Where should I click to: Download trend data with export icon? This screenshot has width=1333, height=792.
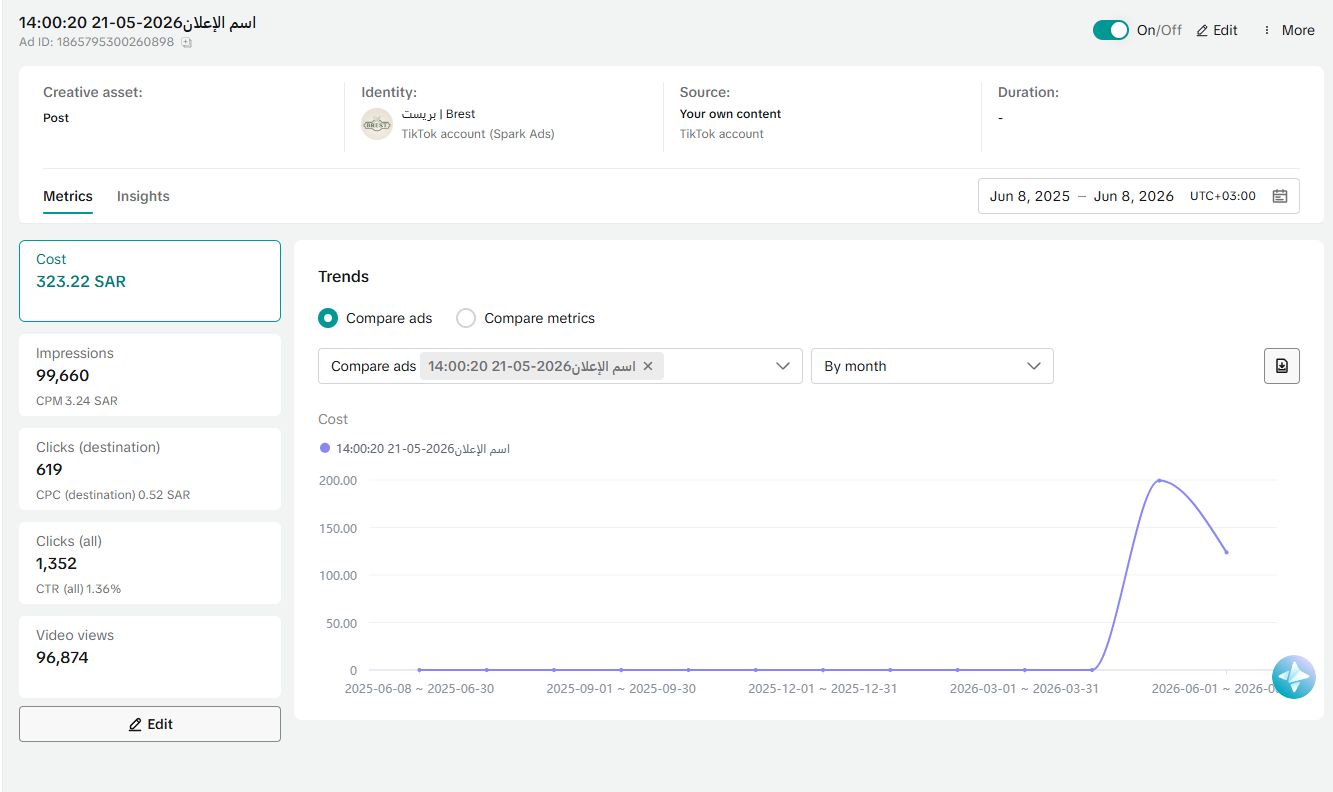tap(1282, 366)
